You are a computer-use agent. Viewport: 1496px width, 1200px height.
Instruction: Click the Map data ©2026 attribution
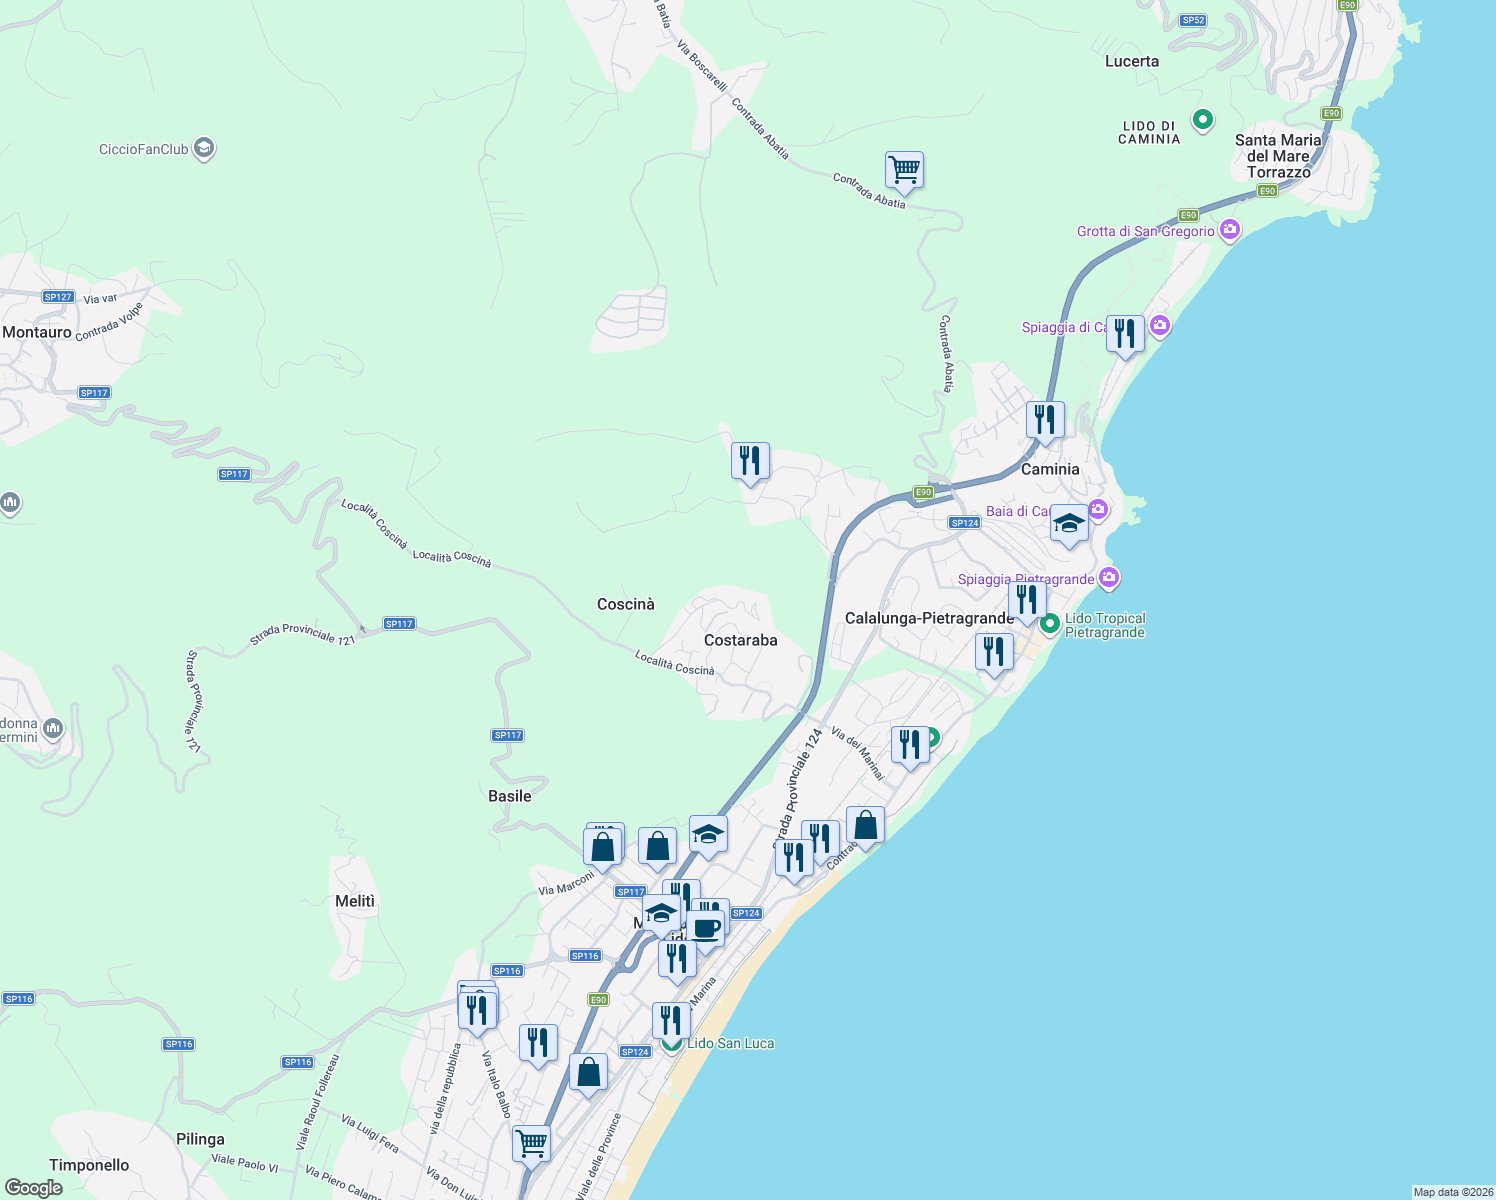(1453, 1192)
